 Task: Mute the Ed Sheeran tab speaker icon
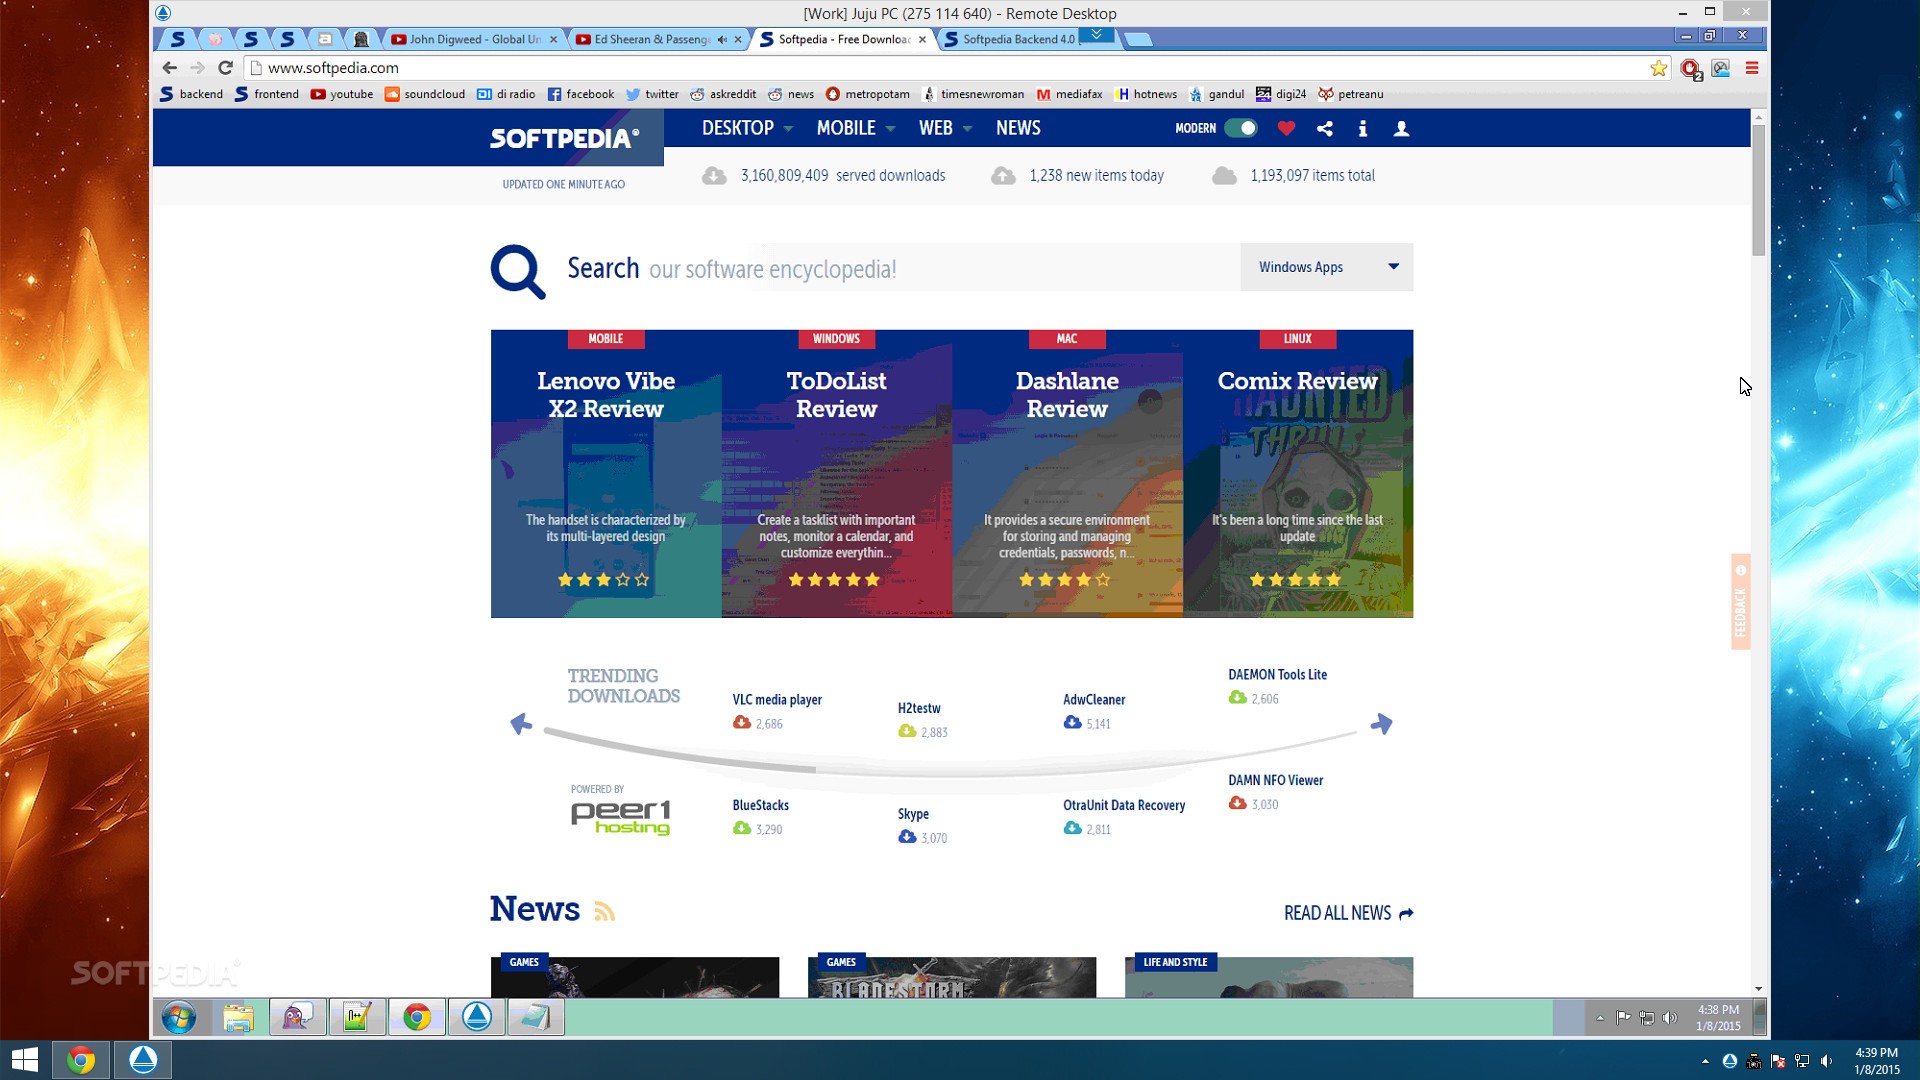point(722,40)
